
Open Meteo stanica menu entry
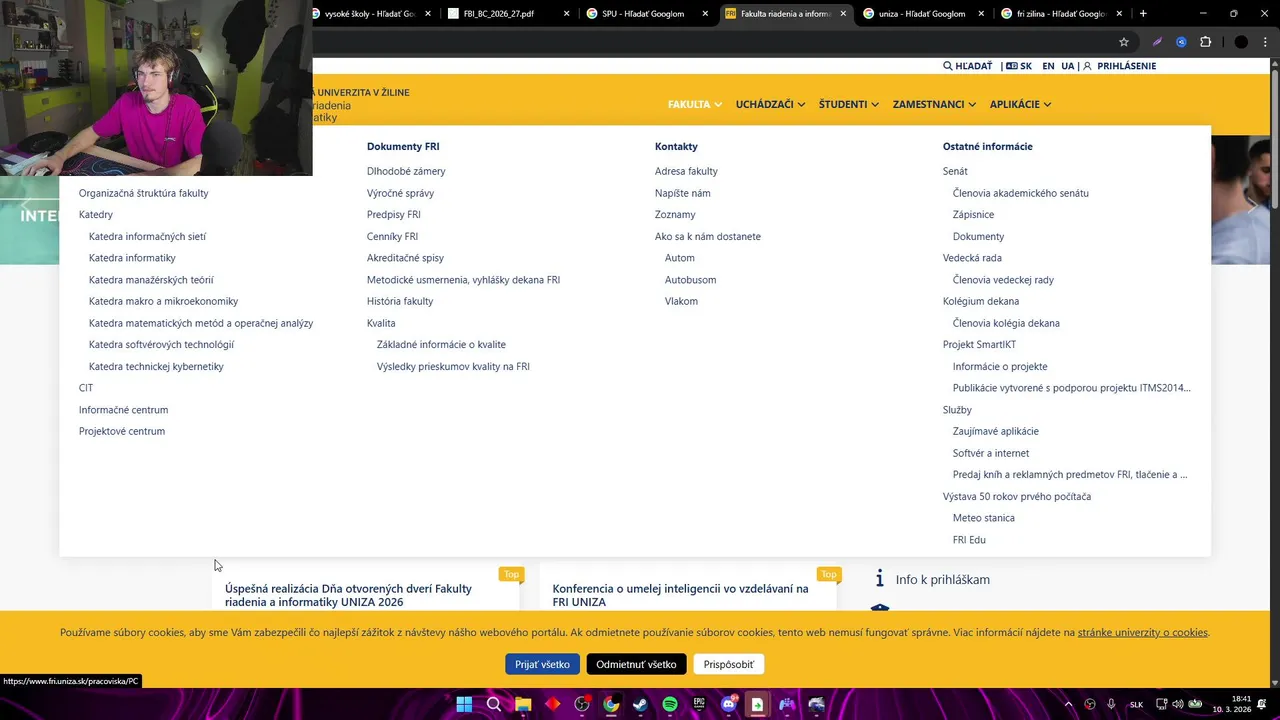coord(984,518)
